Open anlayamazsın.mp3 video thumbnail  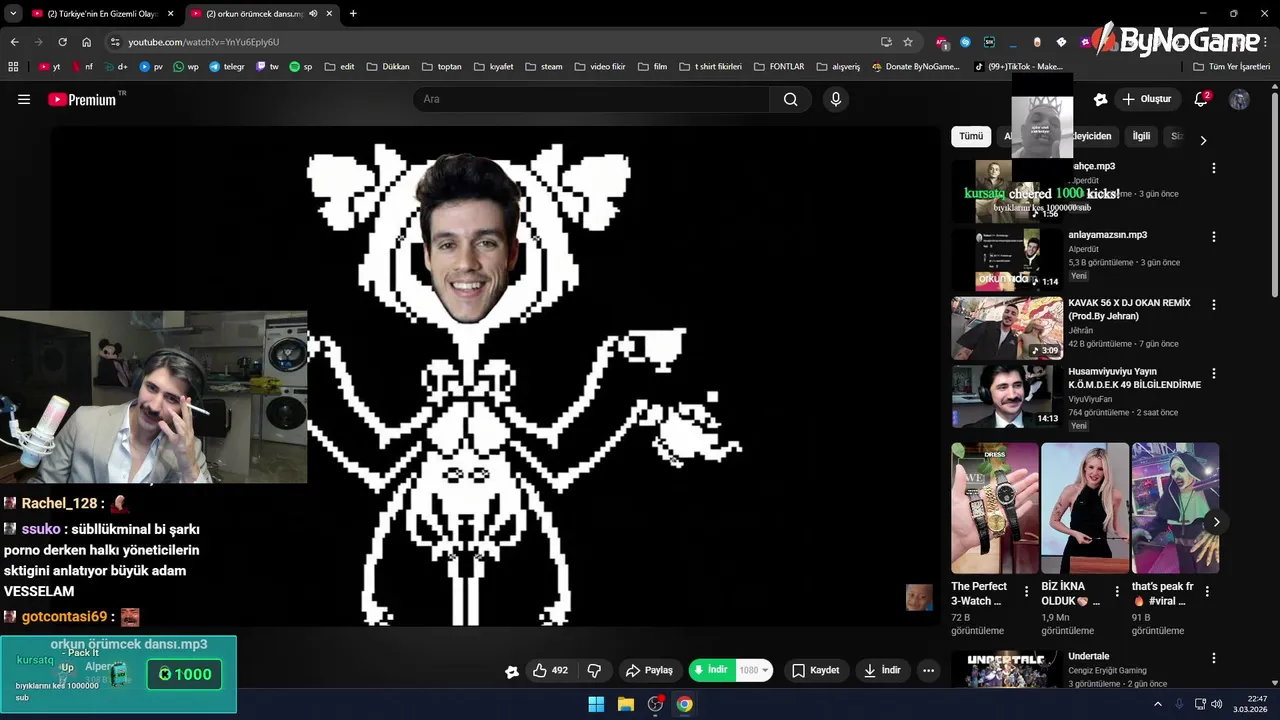coord(1007,260)
